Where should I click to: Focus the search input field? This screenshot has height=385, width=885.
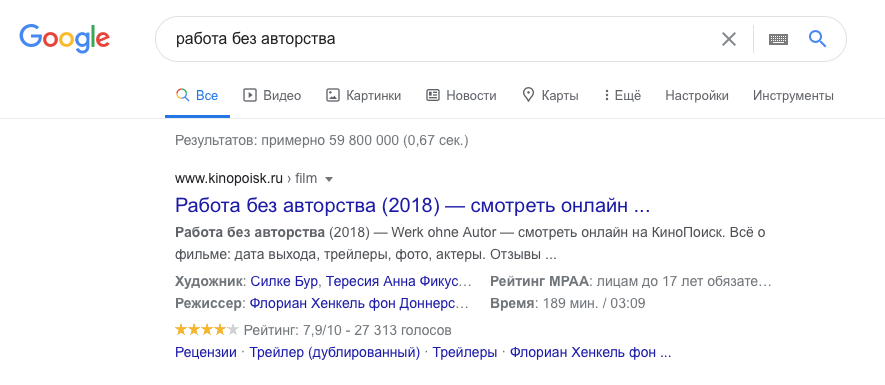(440, 39)
